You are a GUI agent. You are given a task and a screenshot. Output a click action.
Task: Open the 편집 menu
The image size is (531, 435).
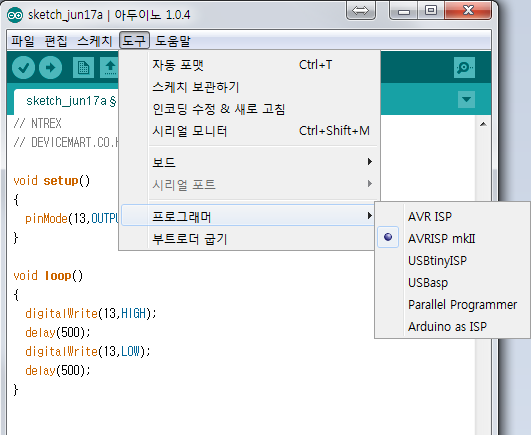tap(56, 41)
